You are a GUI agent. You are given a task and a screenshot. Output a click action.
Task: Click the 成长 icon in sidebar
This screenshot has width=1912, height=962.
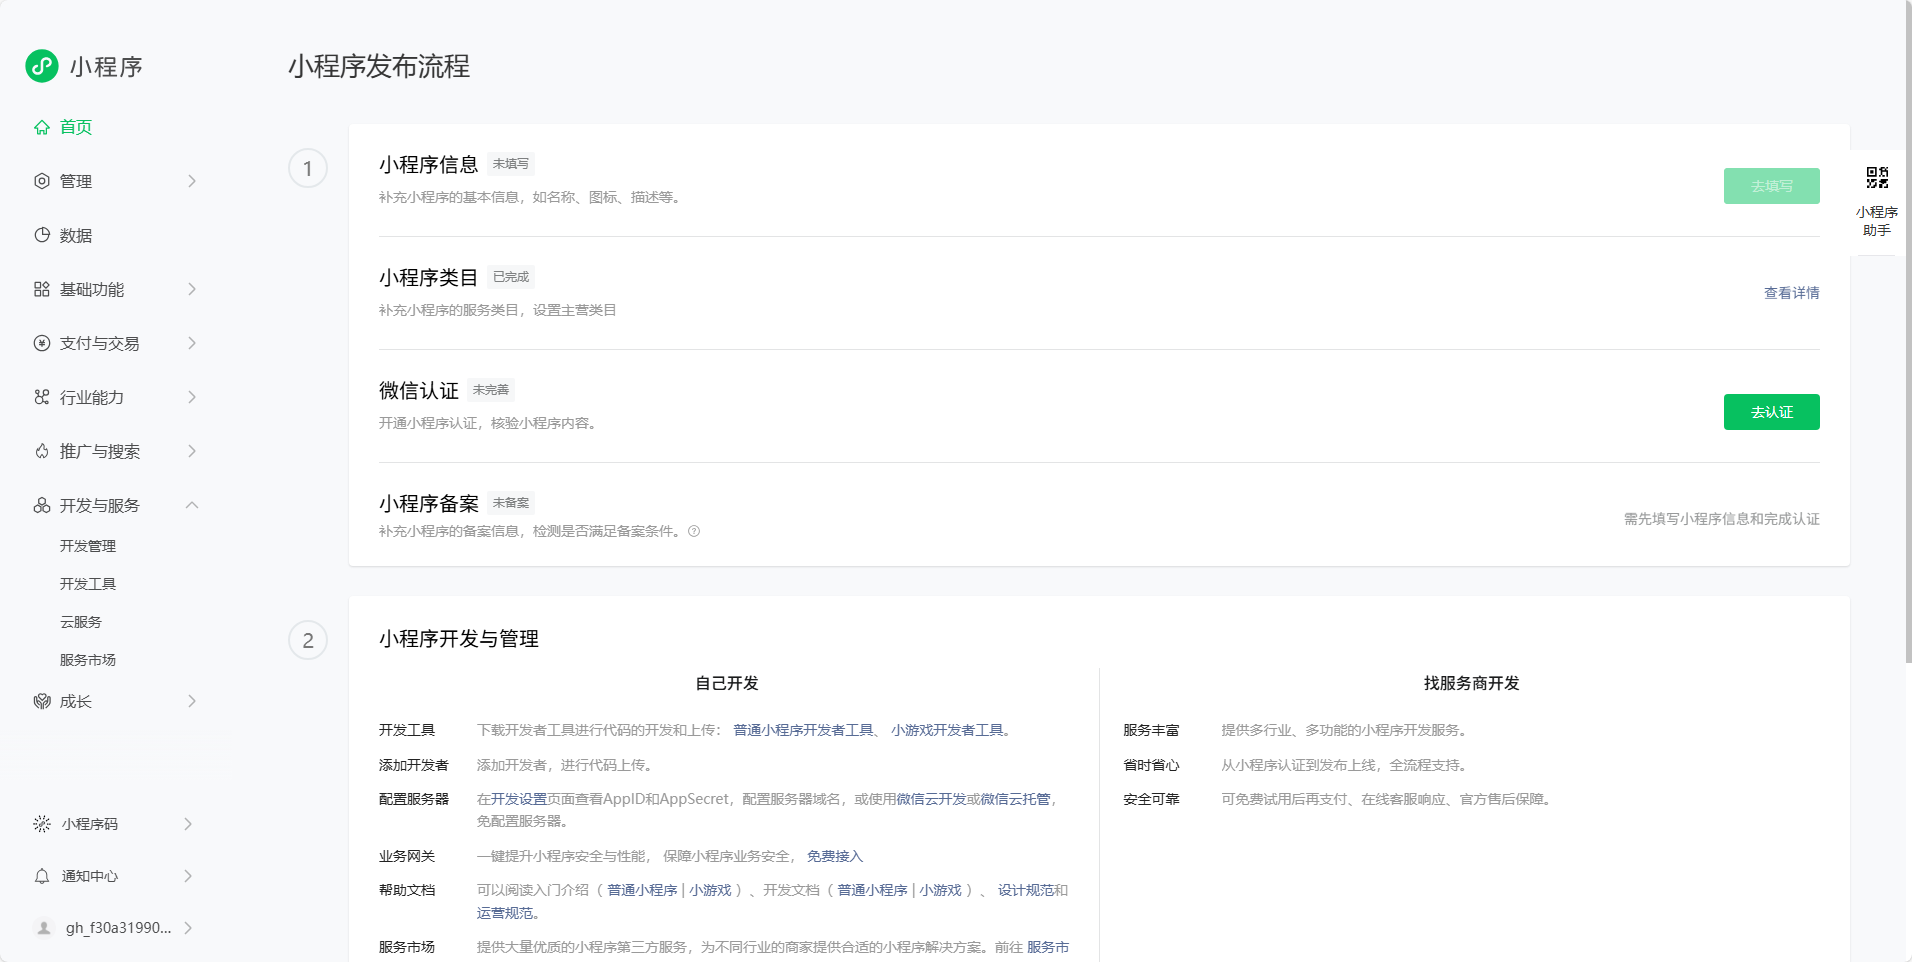tap(42, 701)
